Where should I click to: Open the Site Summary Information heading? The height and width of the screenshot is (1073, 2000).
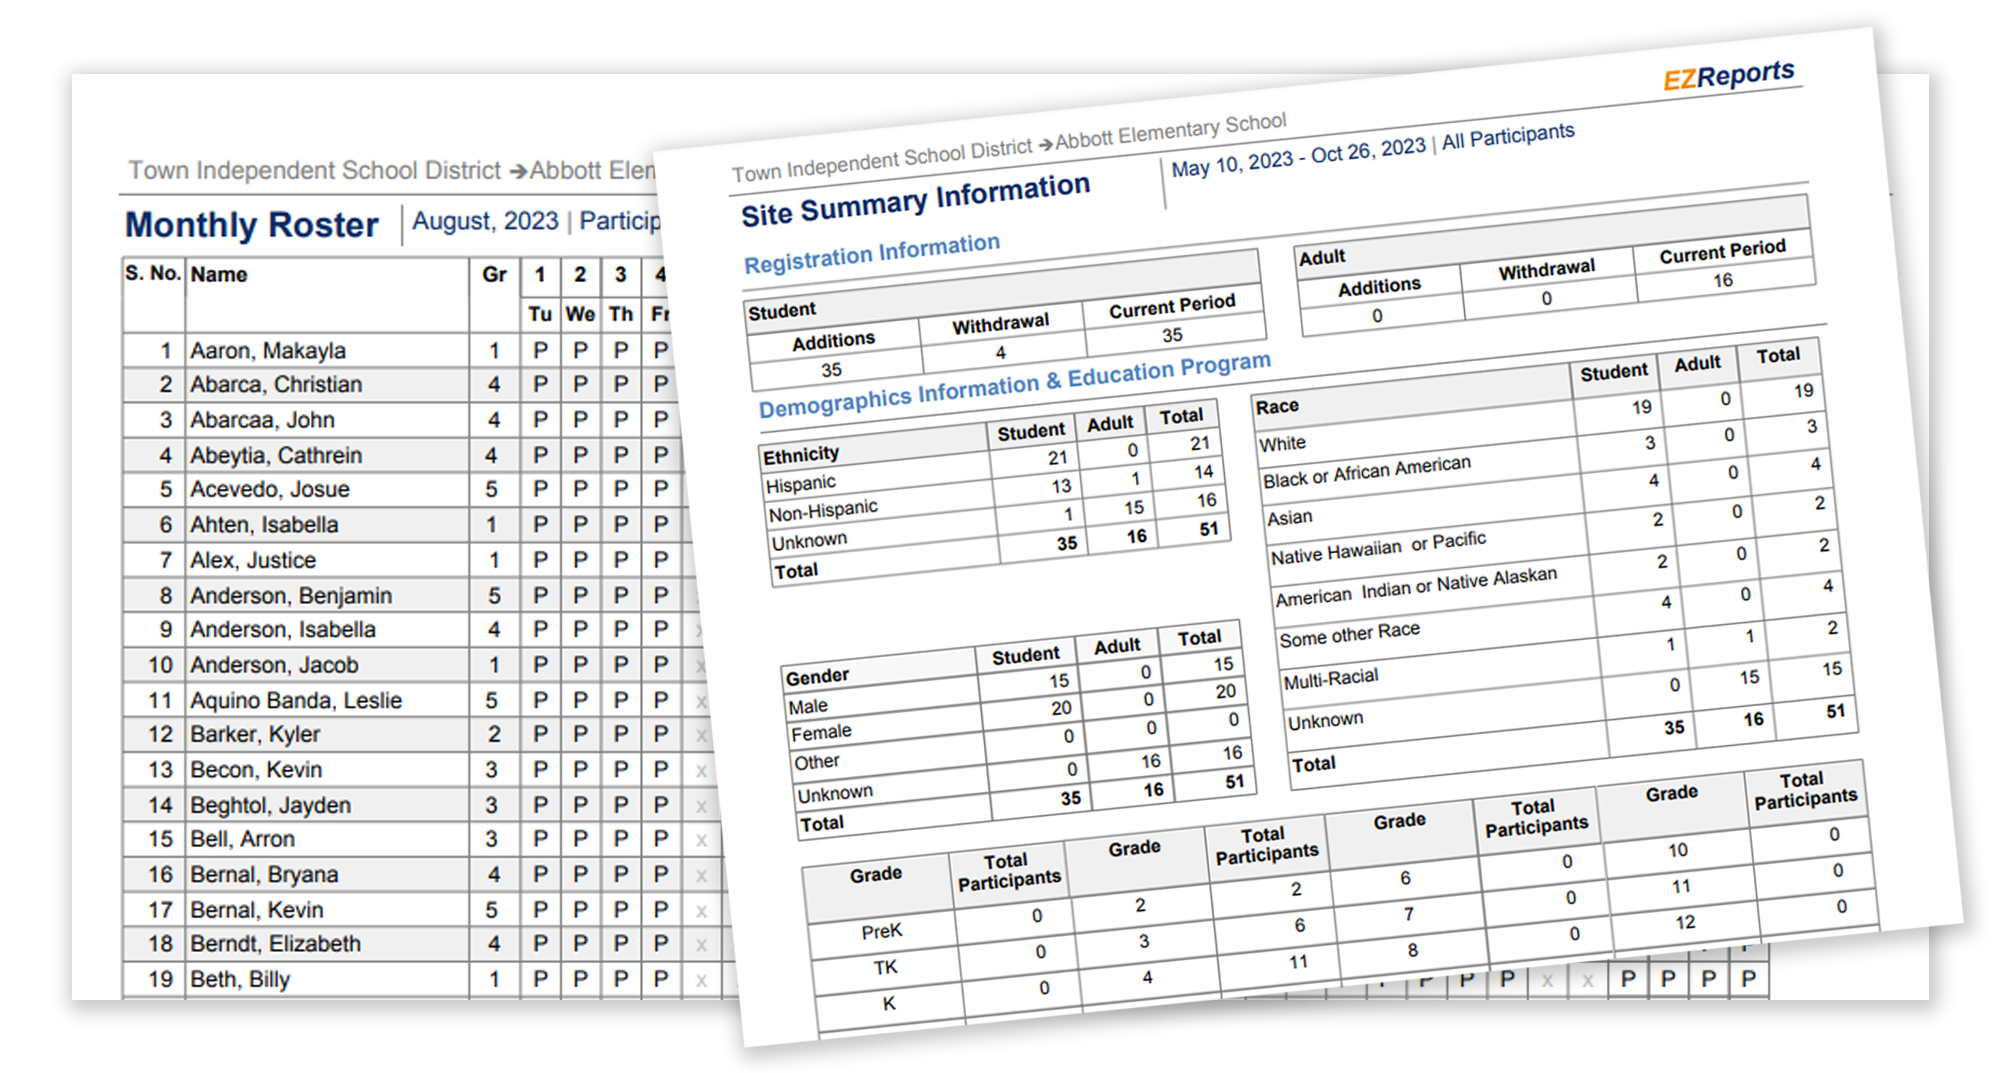coord(914,200)
